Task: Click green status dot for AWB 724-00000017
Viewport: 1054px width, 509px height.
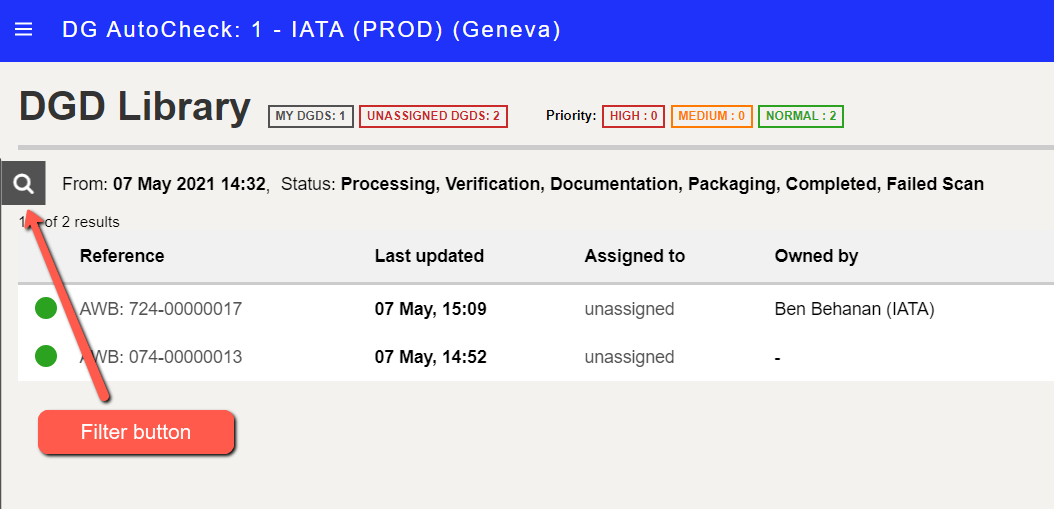Action: click(x=46, y=309)
